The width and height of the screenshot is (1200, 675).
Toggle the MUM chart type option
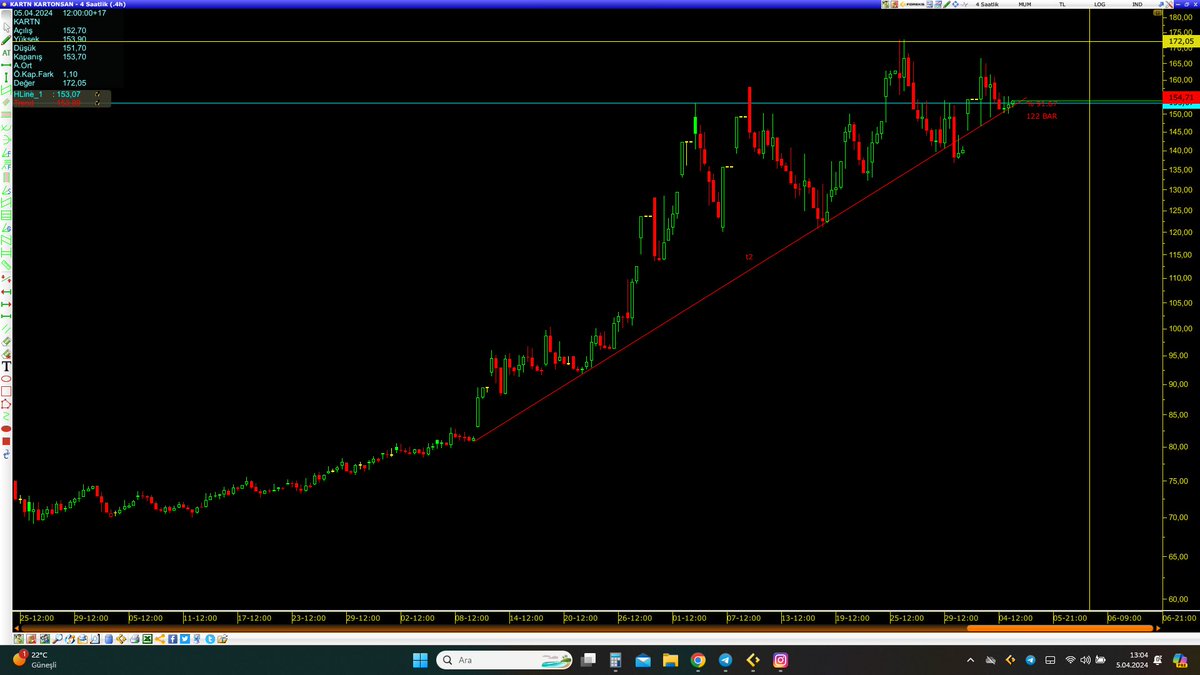[x=1025, y=5]
